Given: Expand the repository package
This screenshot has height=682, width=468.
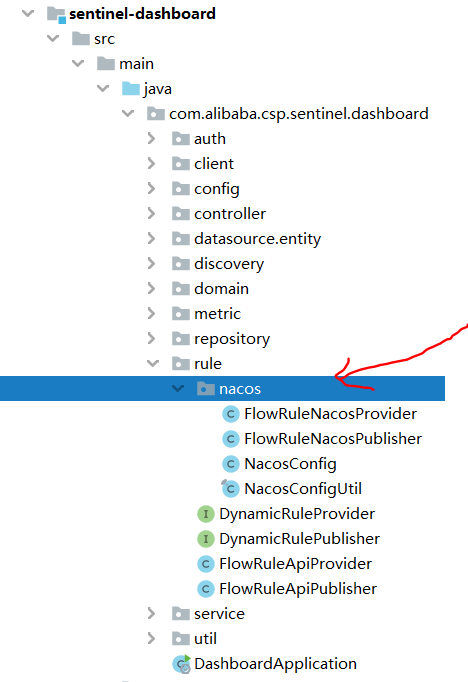Looking at the screenshot, I should [151, 339].
